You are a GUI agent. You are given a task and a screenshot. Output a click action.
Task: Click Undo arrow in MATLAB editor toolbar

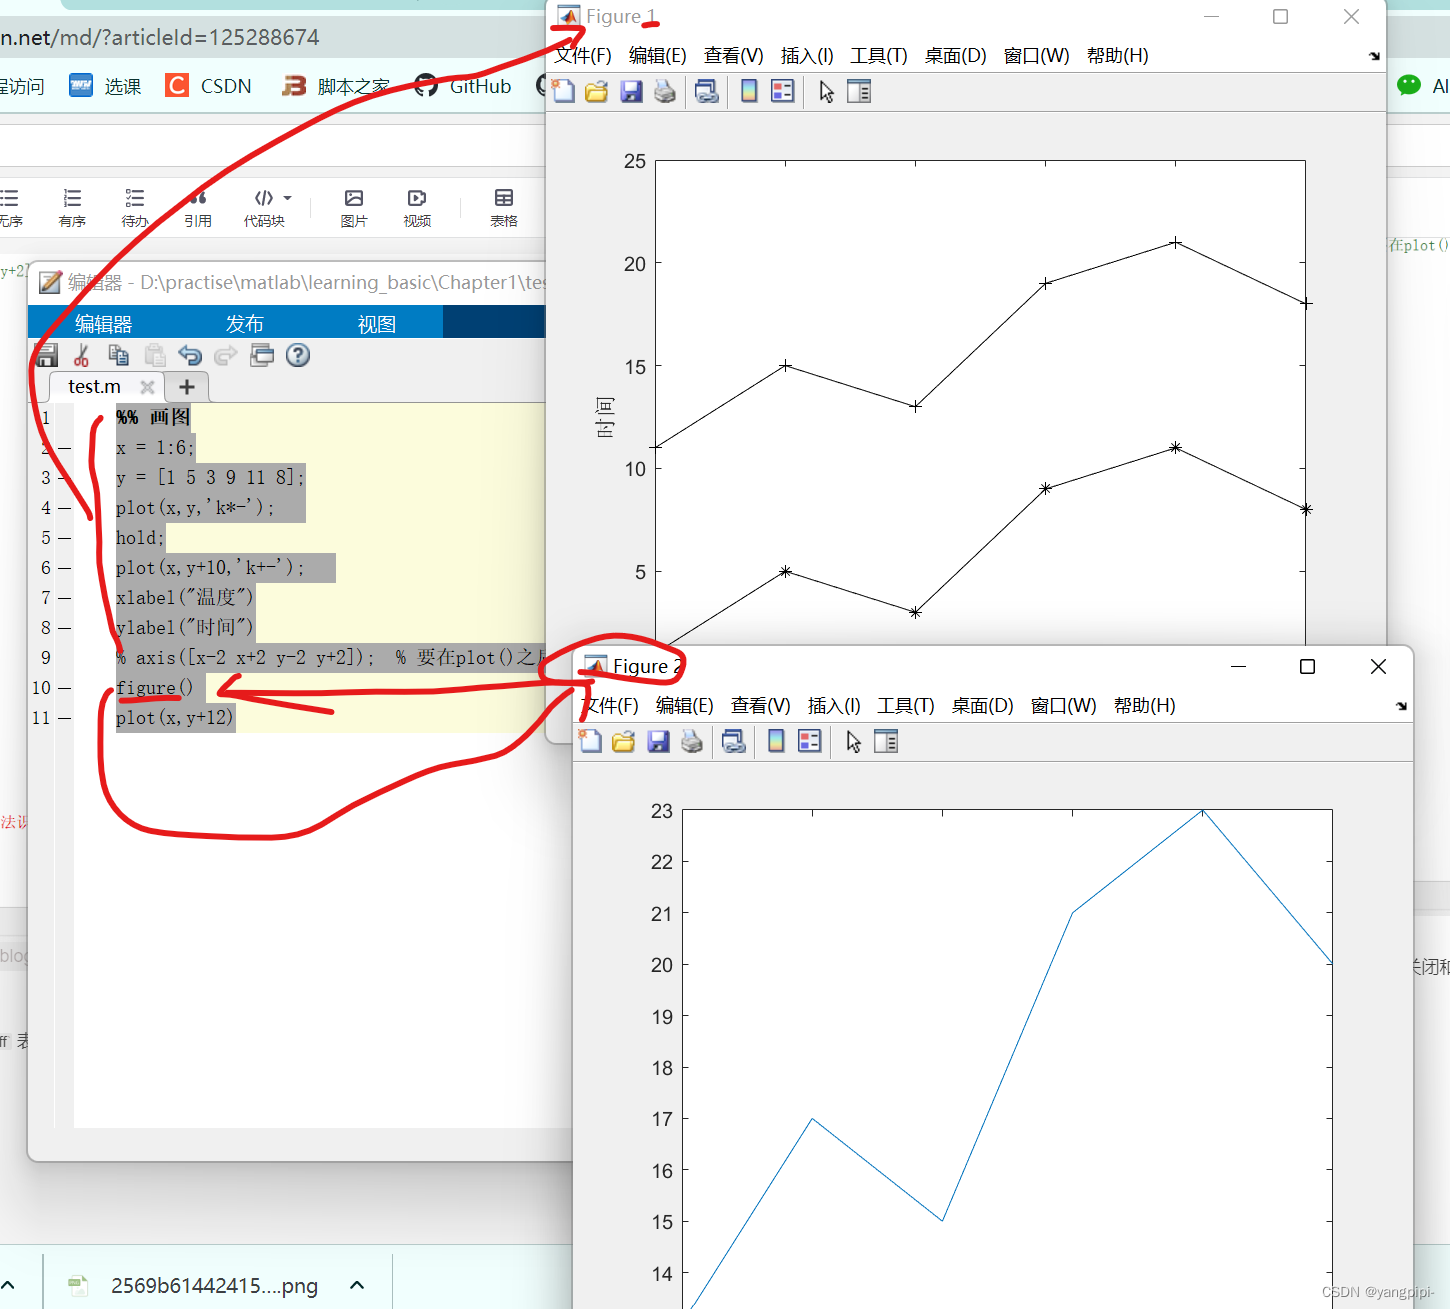click(x=190, y=355)
